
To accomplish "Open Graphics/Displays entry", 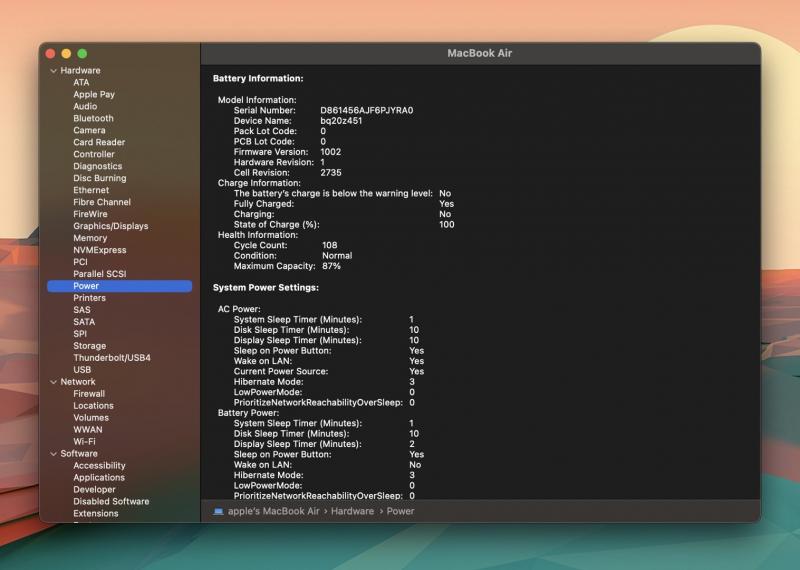I will 111,226.
